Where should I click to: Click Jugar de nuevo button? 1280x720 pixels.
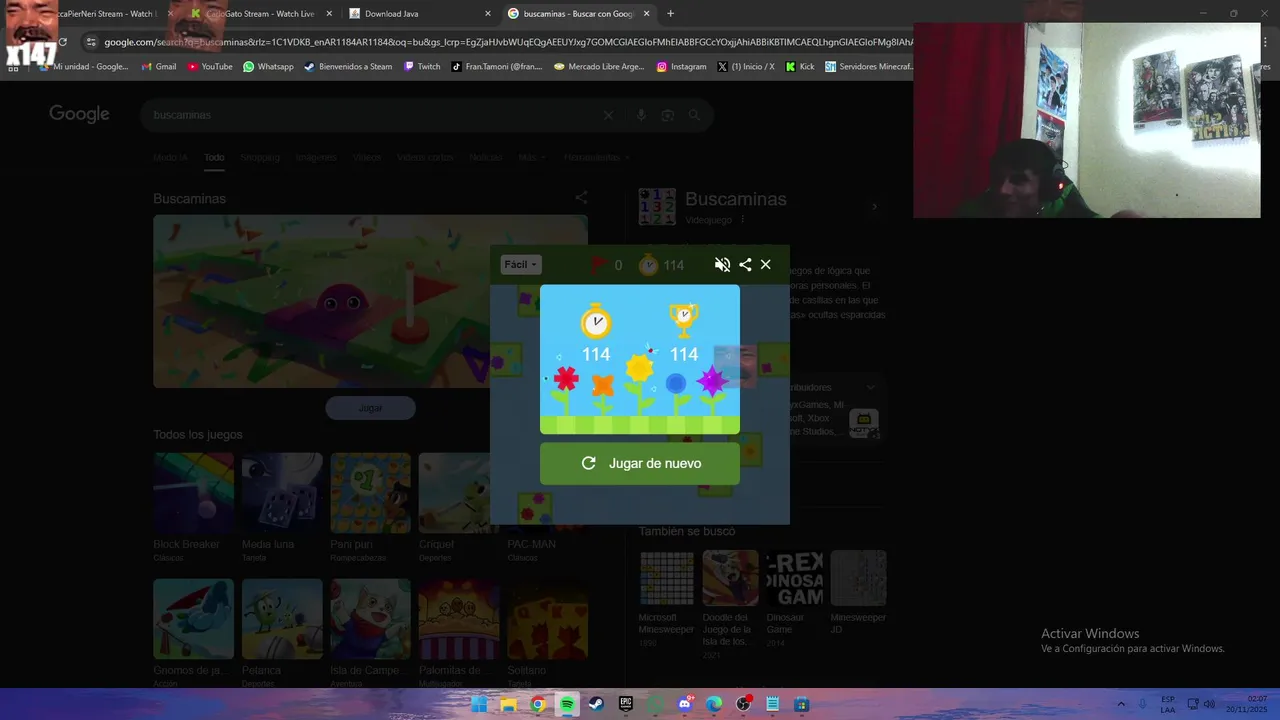coord(640,463)
